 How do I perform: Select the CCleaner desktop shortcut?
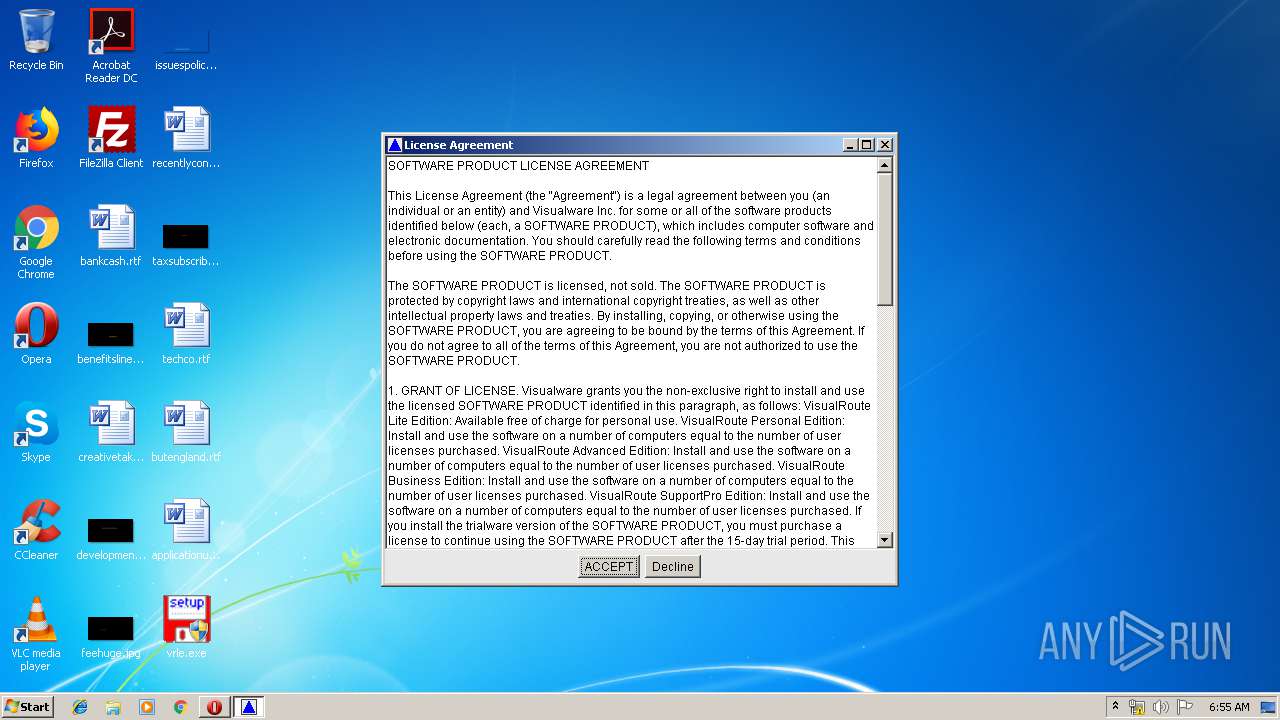coord(36,530)
